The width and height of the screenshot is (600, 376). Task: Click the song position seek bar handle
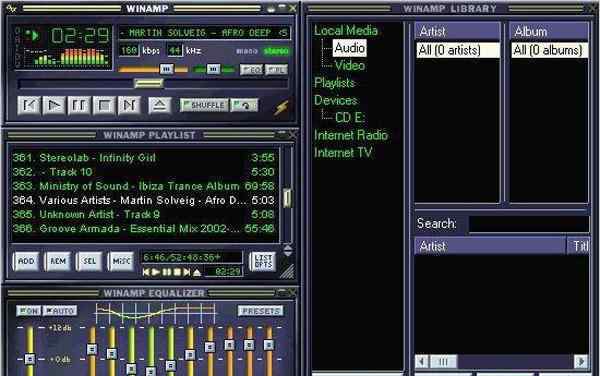point(149,83)
